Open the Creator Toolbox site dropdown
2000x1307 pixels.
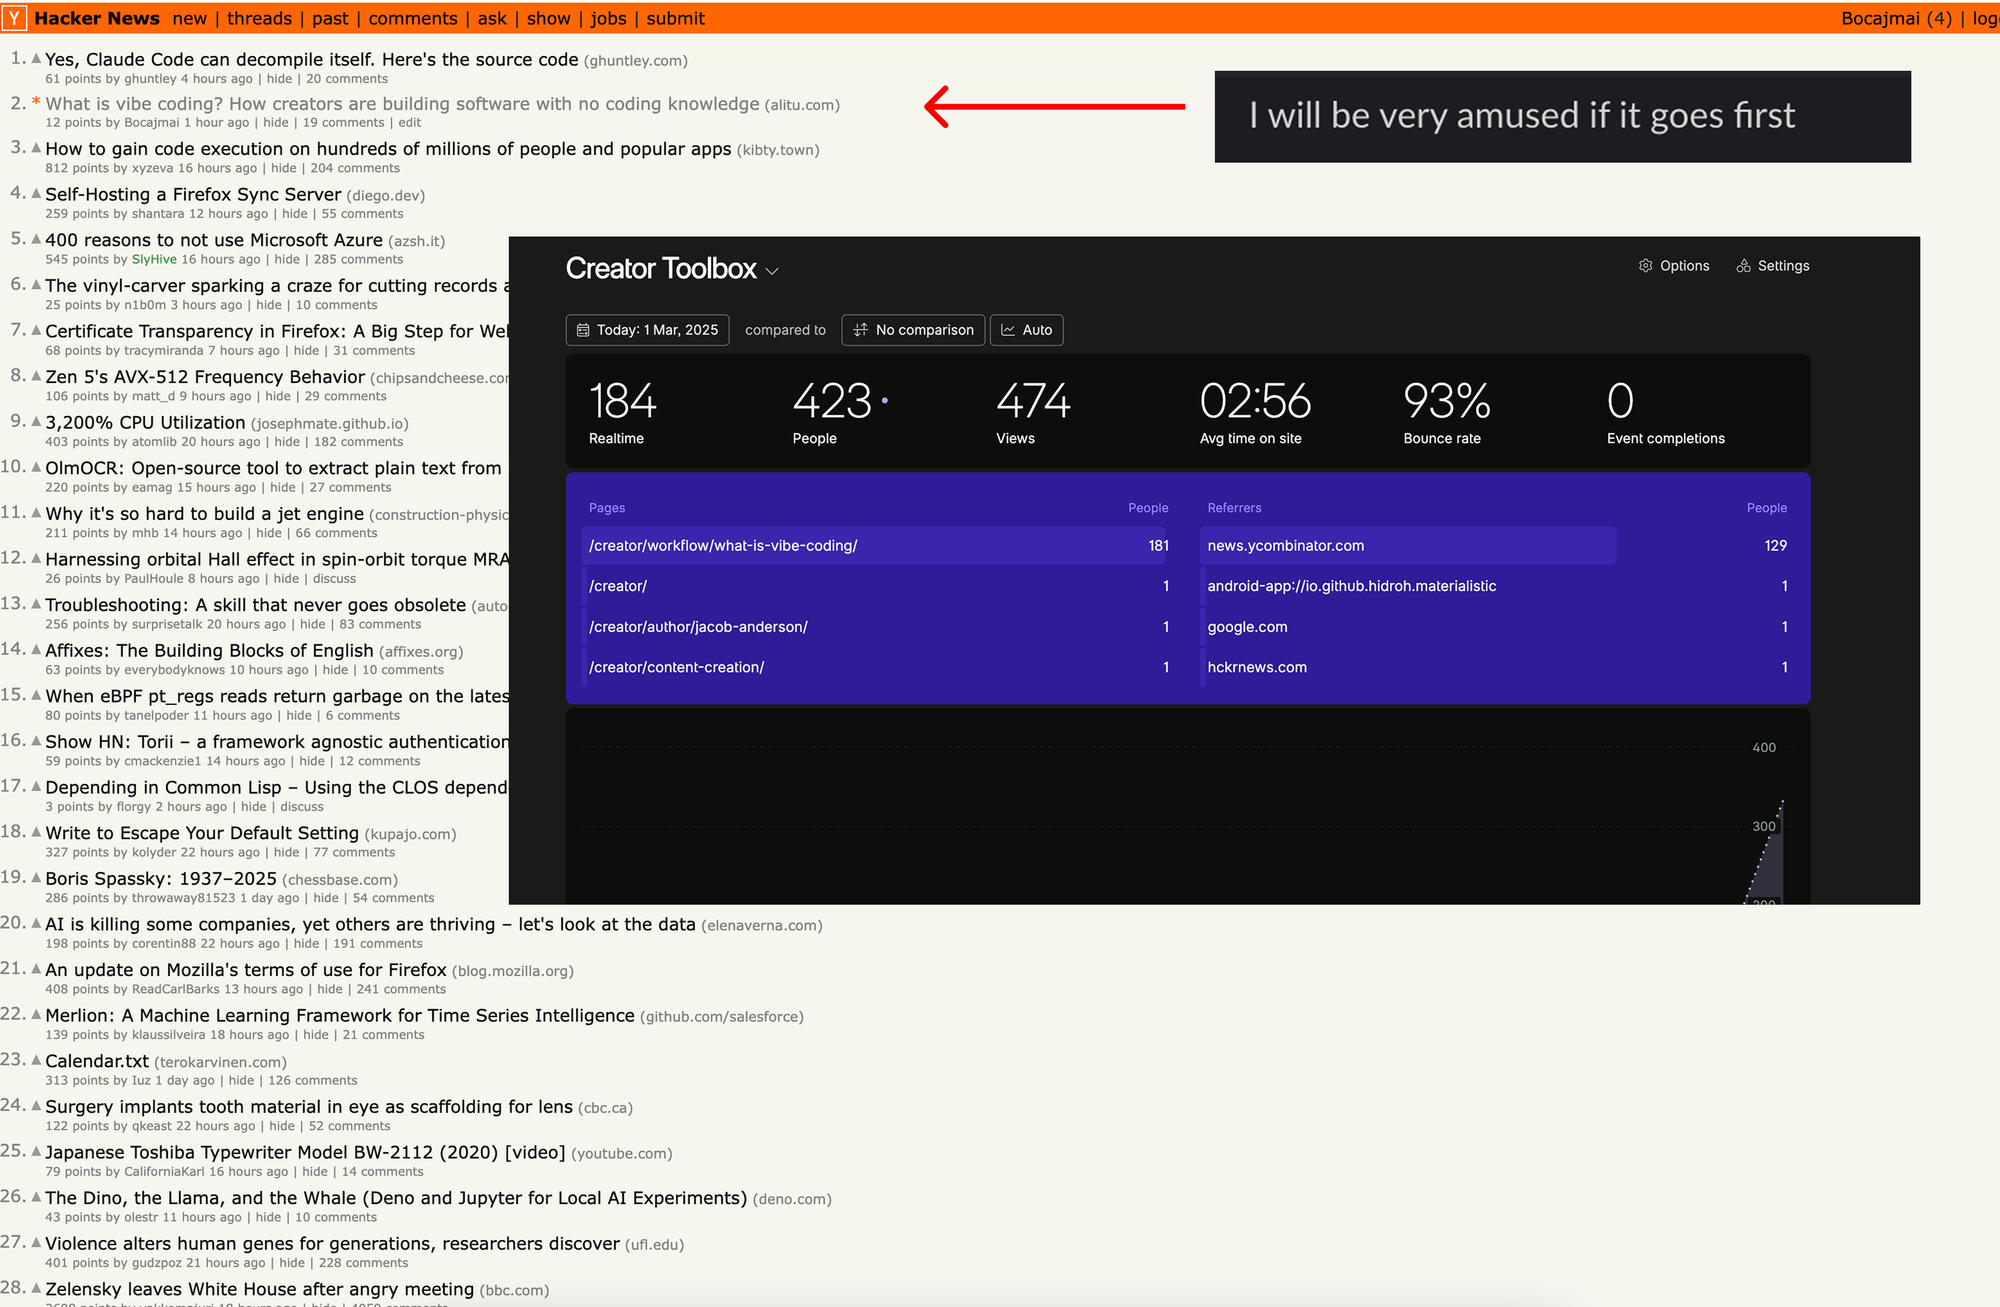(x=672, y=269)
